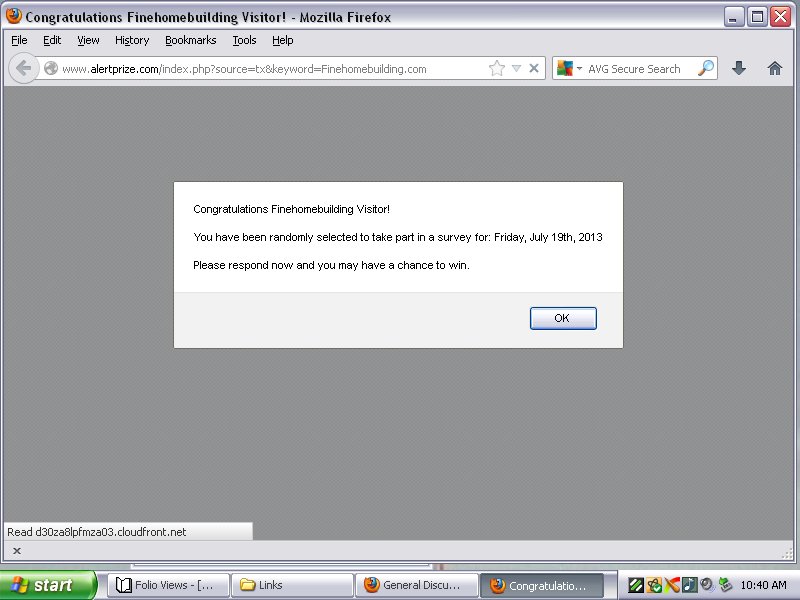Click the alertprize.com address bar
This screenshot has width=800, height=600.
(270, 69)
